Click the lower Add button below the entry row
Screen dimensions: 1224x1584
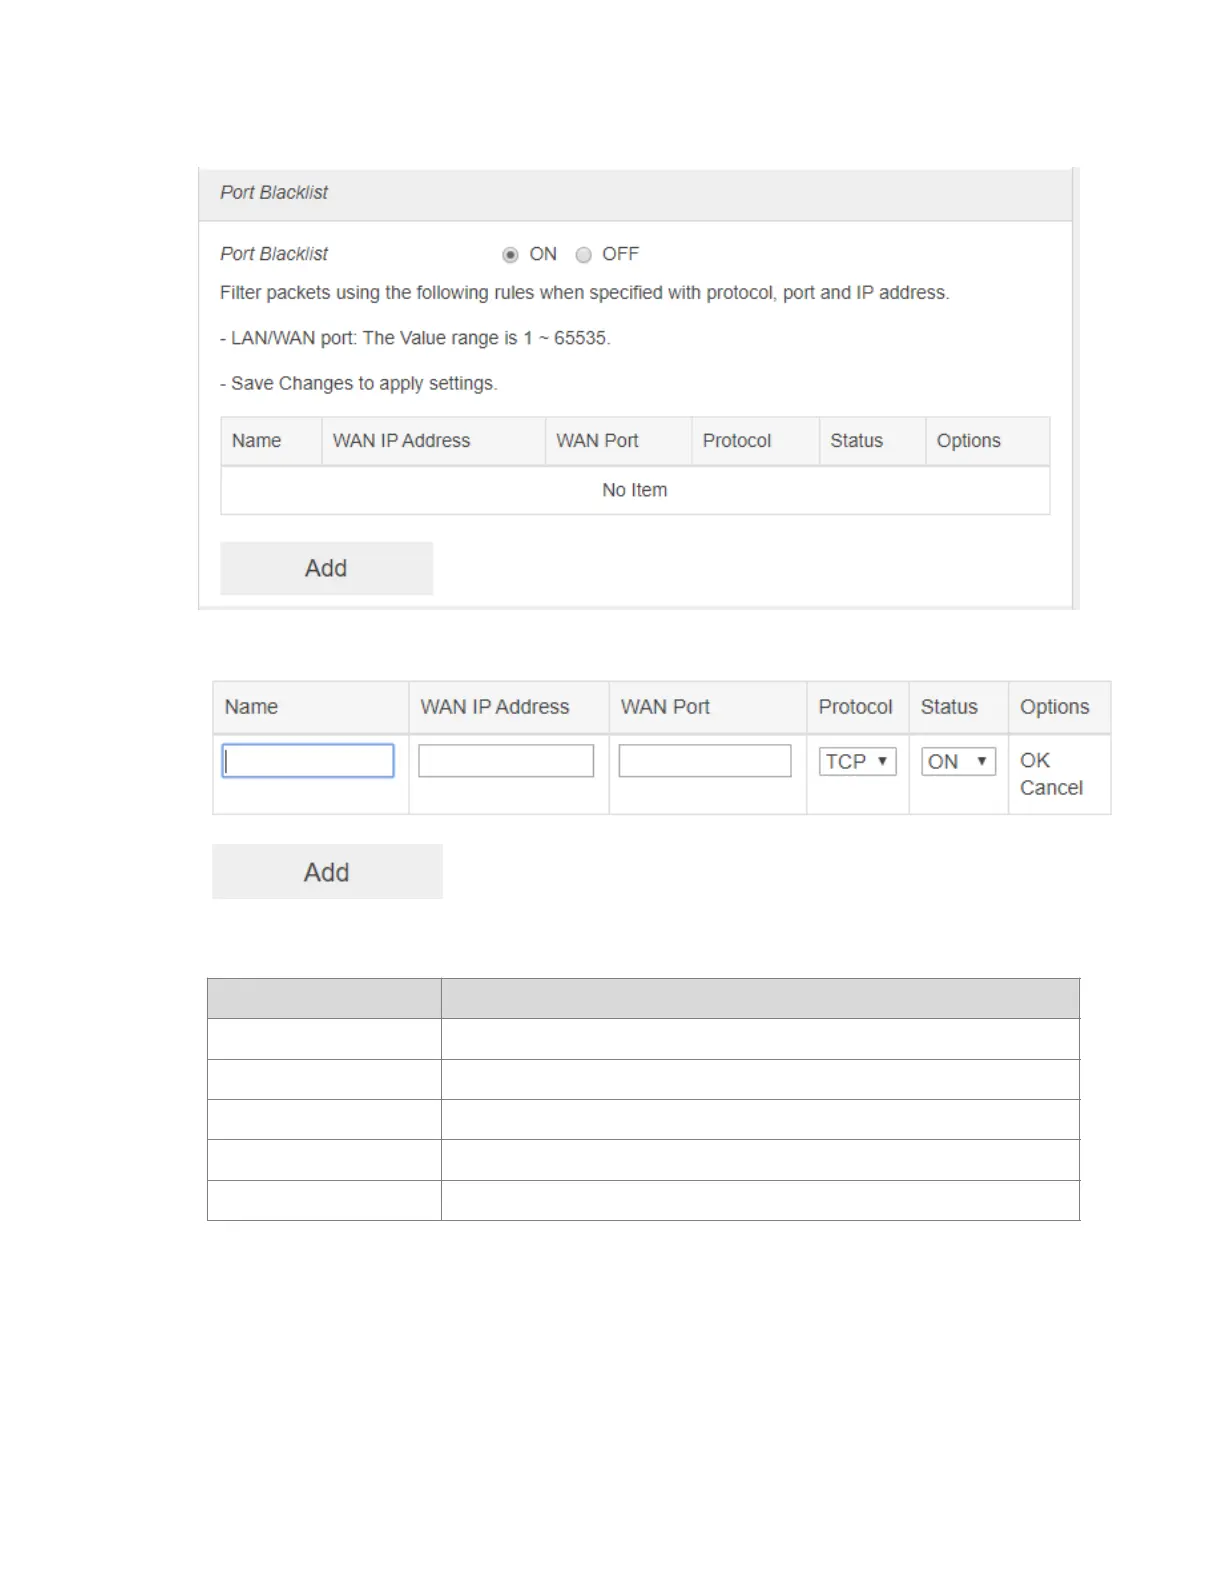pos(327,872)
